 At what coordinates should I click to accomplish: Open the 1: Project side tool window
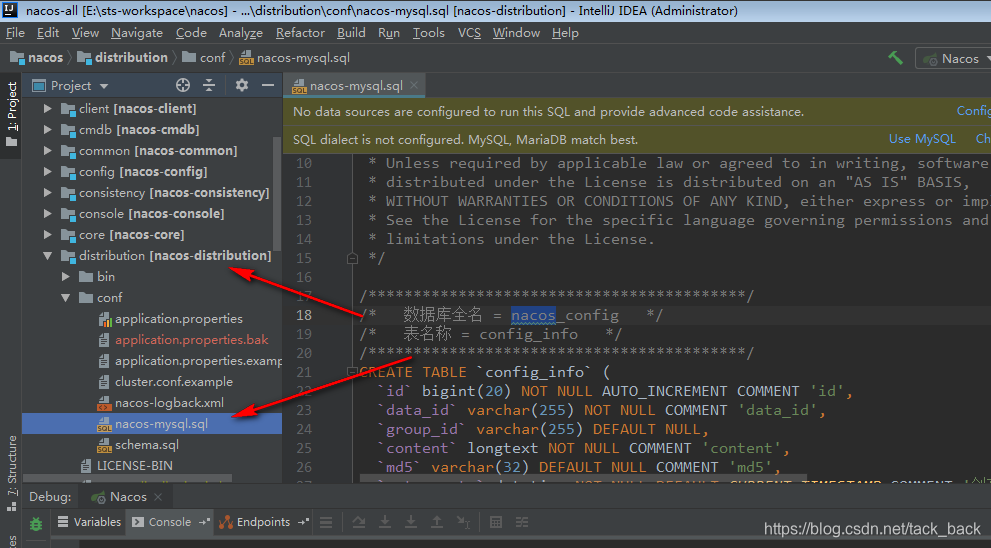[11, 114]
